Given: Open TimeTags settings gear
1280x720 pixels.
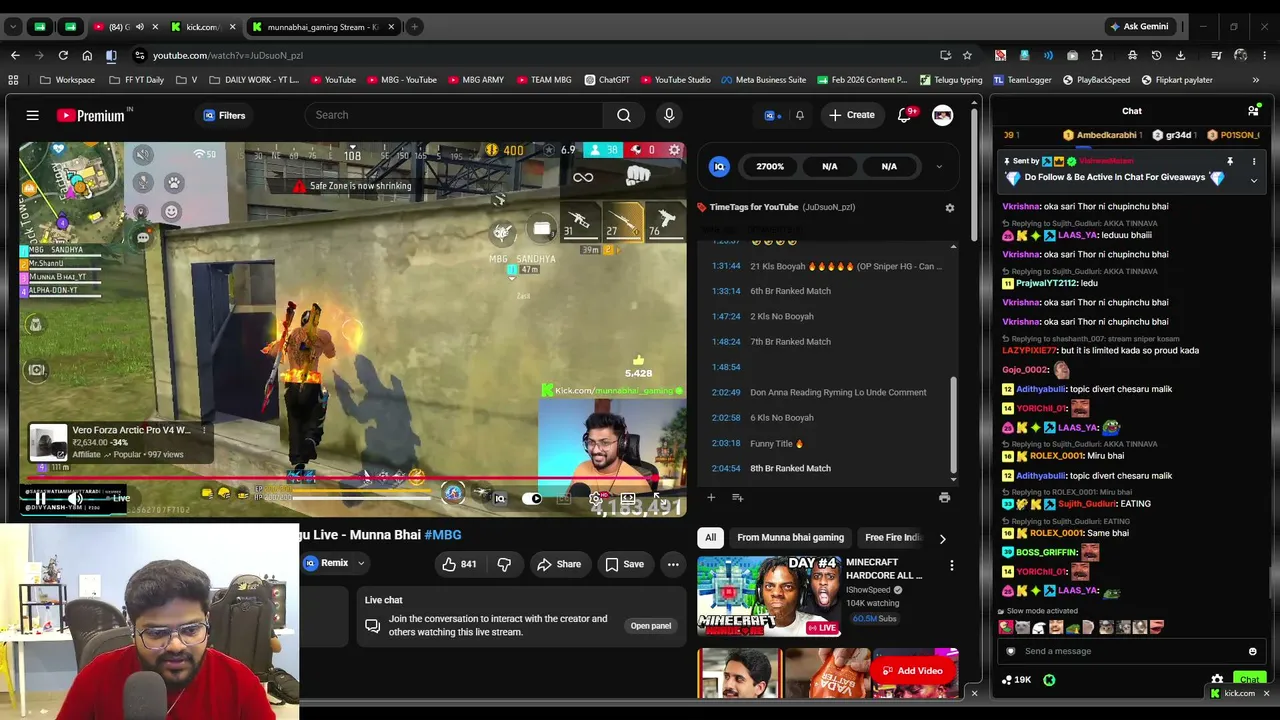Looking at the screenshot, I should pos(949,208).
